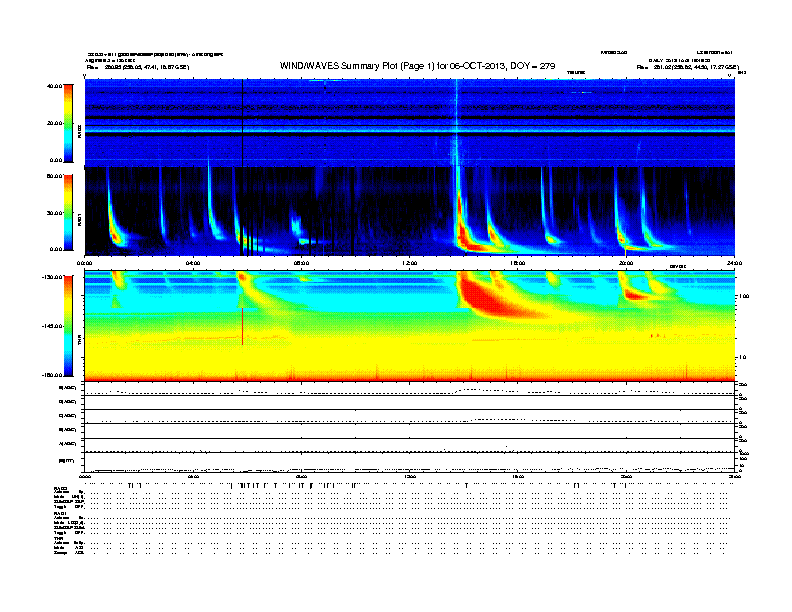Click the 60.00 label on RAD1 color bar

[54, 176]
